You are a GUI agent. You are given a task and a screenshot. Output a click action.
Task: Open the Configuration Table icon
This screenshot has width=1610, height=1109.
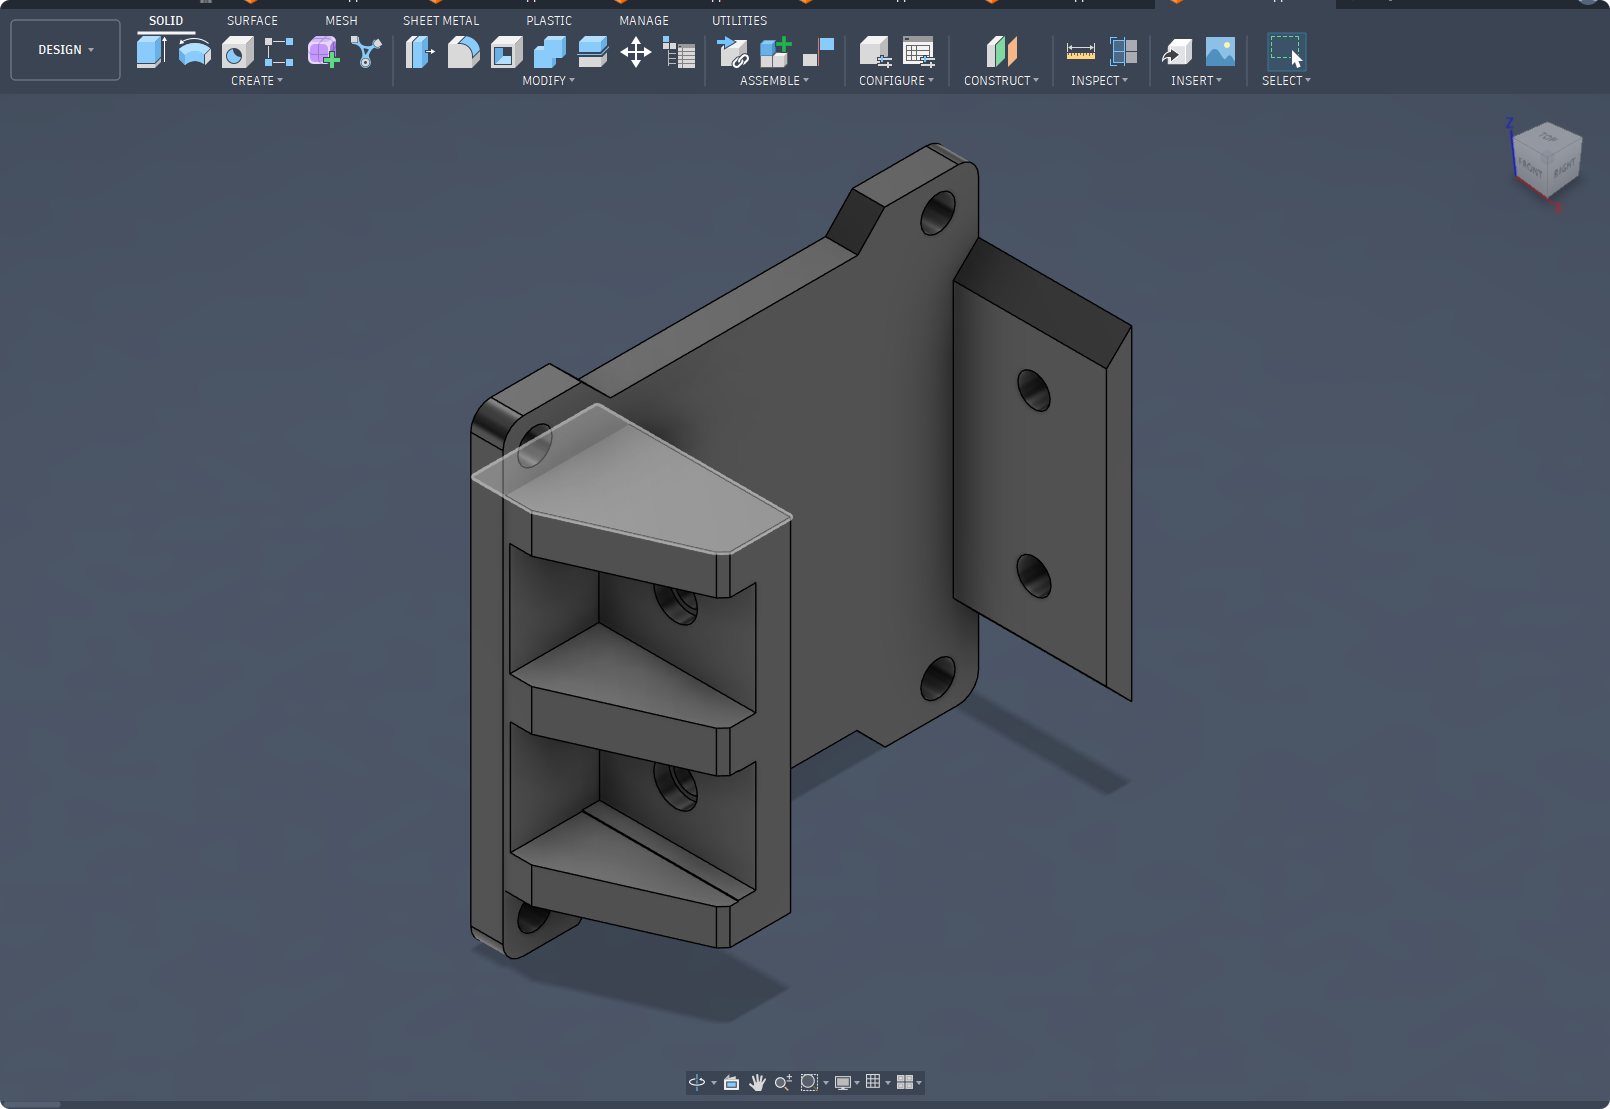click(x=918, y=51)
